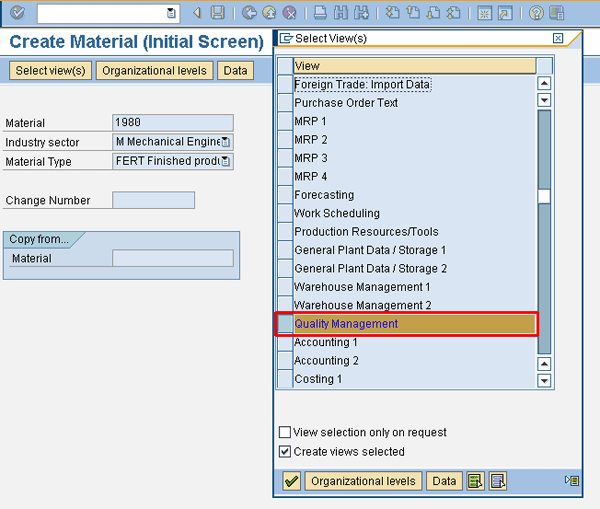
Task: Click Organizational levels button in dialog
Action: click(x=363, y=481)
